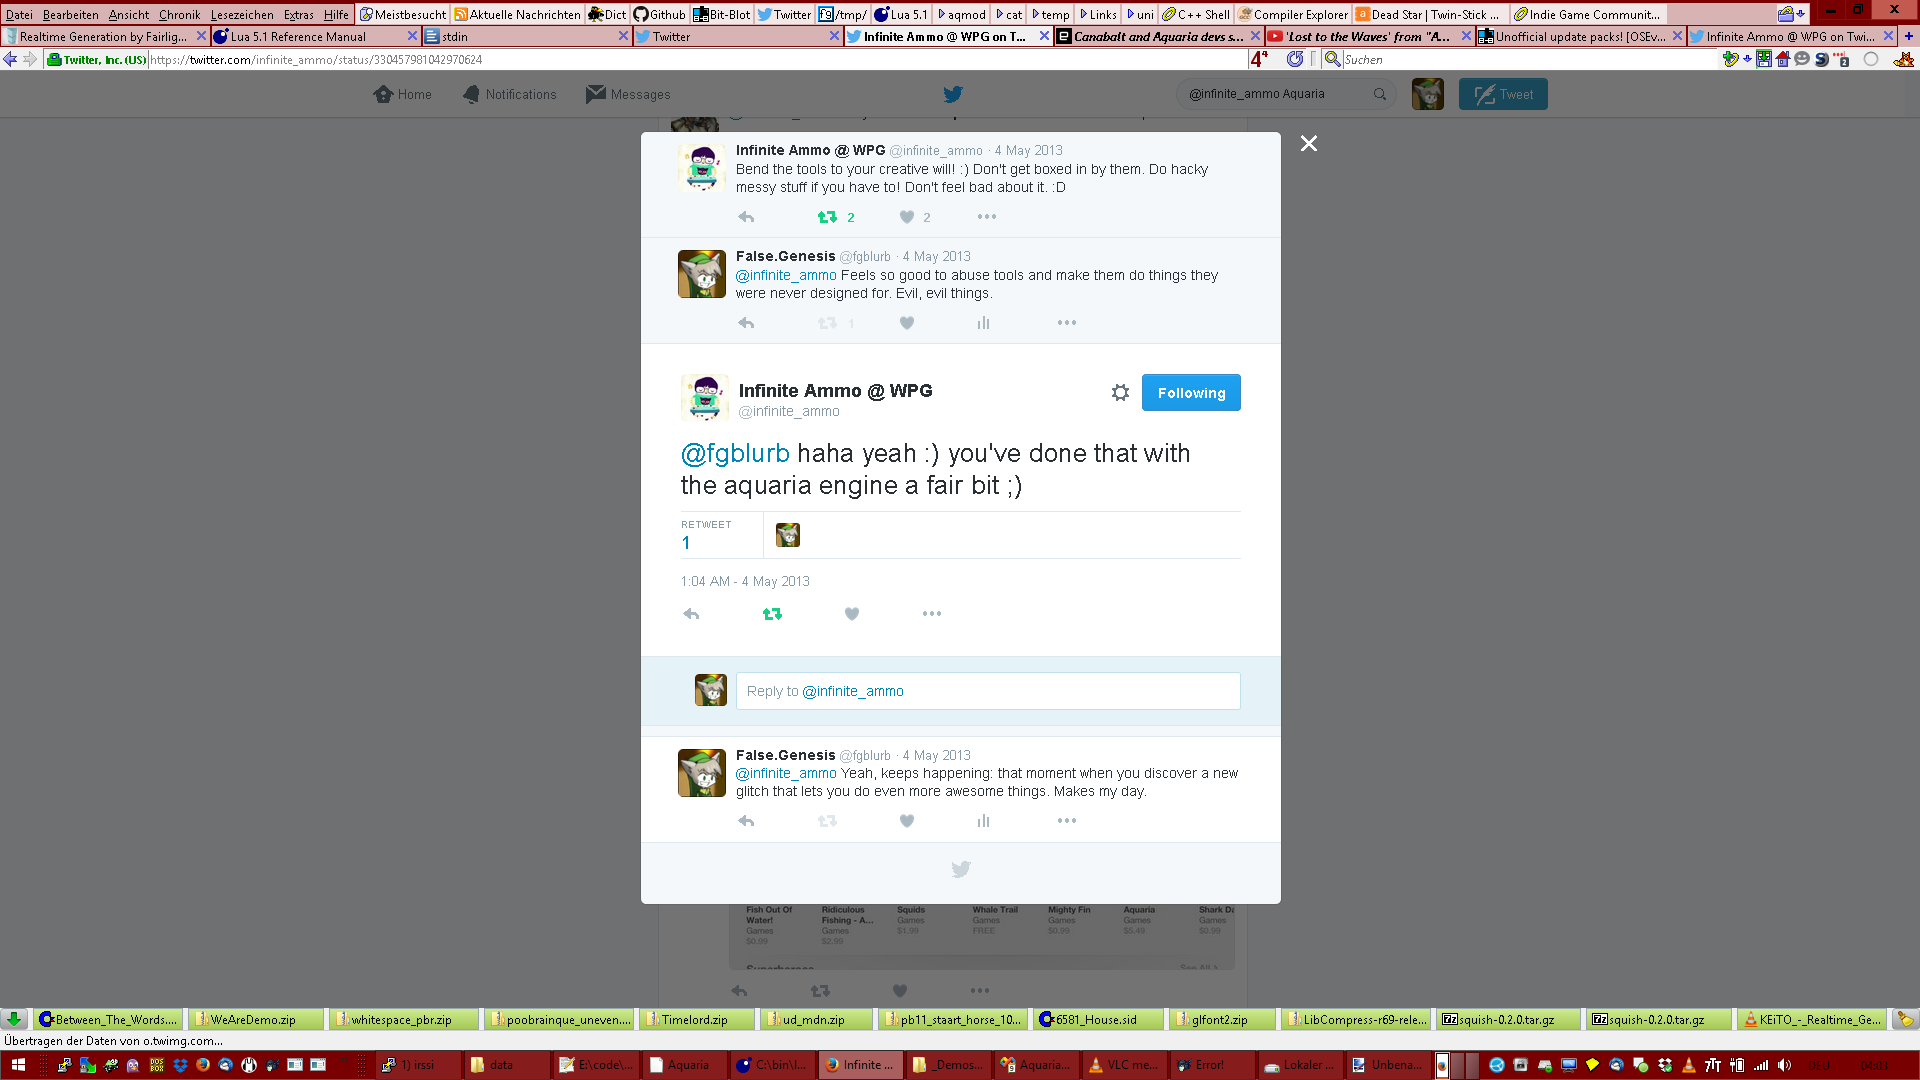
Task: Compose a new Tweet
Action: [1503, 94]
